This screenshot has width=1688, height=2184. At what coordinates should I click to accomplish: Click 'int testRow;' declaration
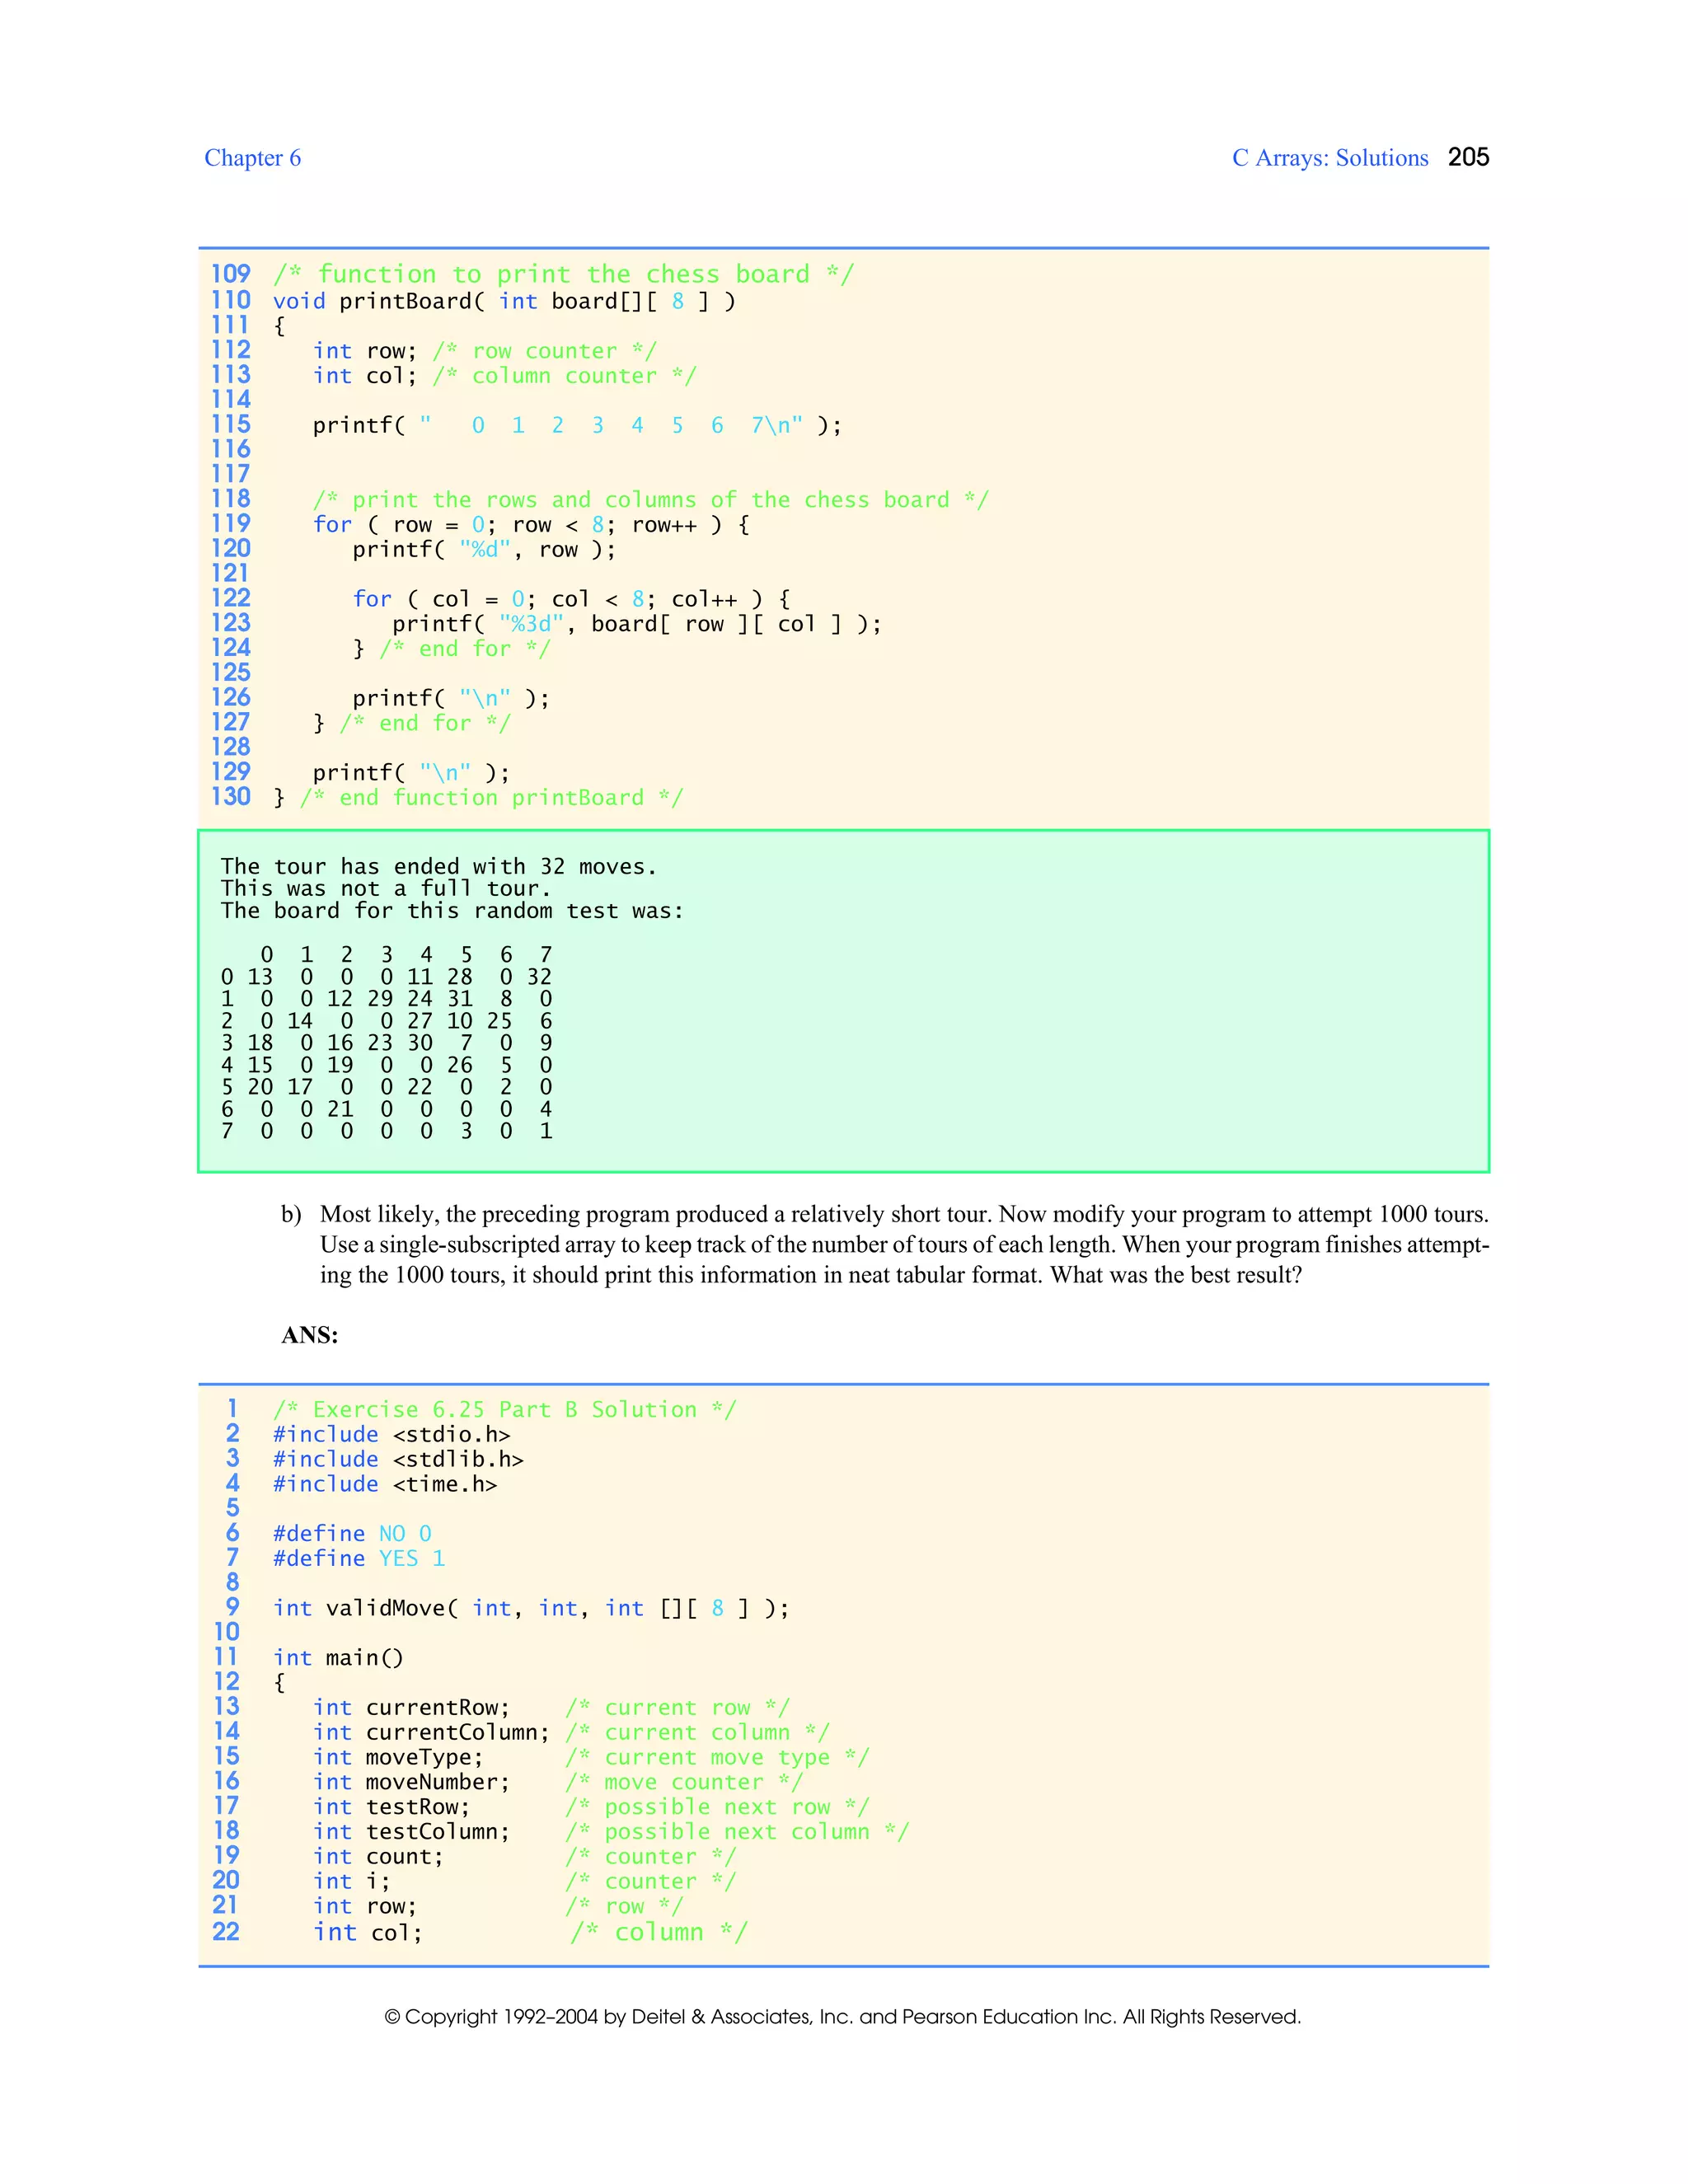click(x=391, y=1807)
